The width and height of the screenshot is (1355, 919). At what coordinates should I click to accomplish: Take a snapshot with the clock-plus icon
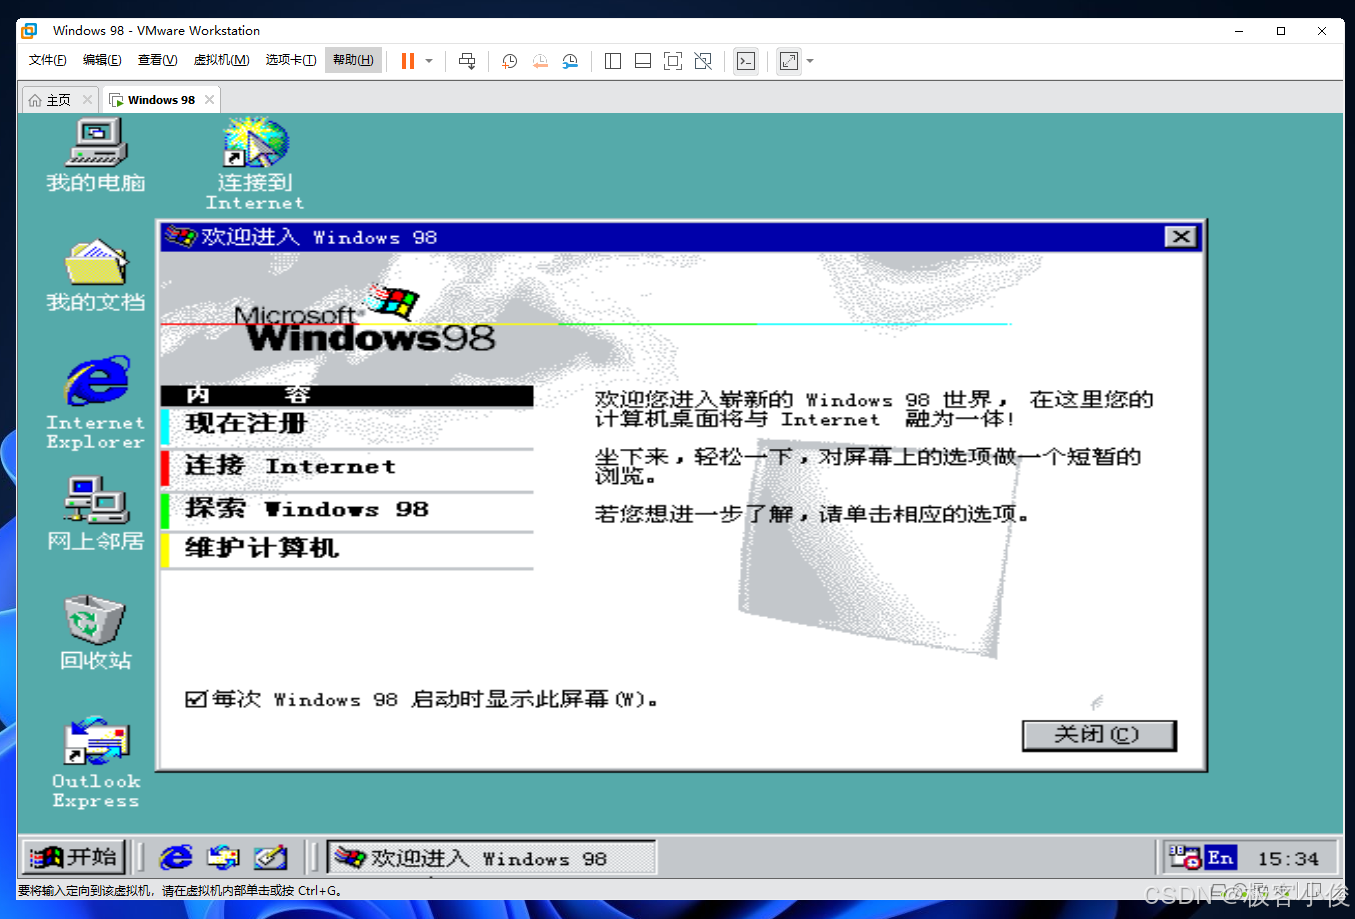tap(509, 61)
